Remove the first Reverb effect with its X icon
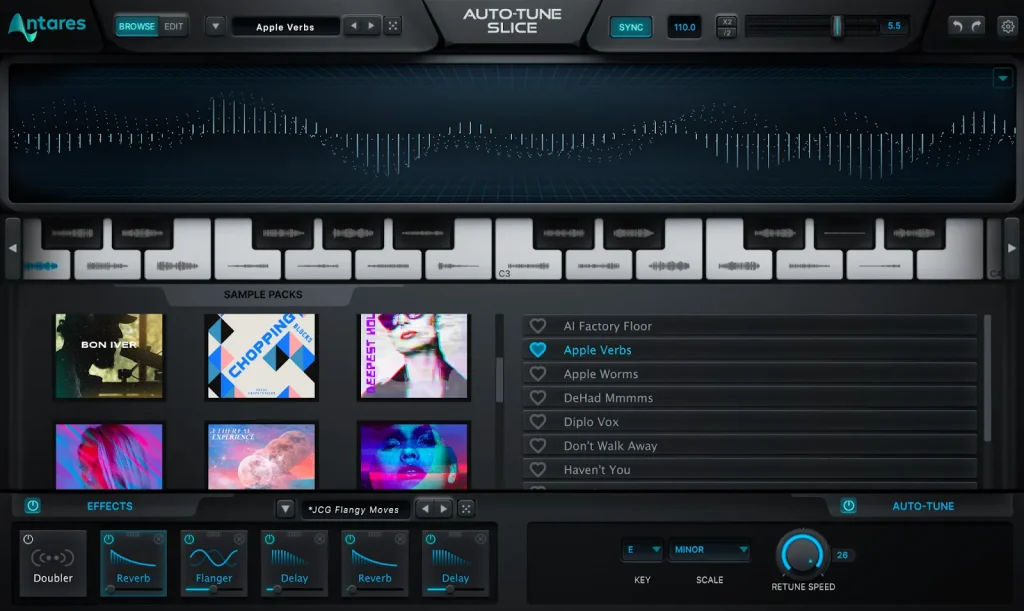 tap(159, 538)
